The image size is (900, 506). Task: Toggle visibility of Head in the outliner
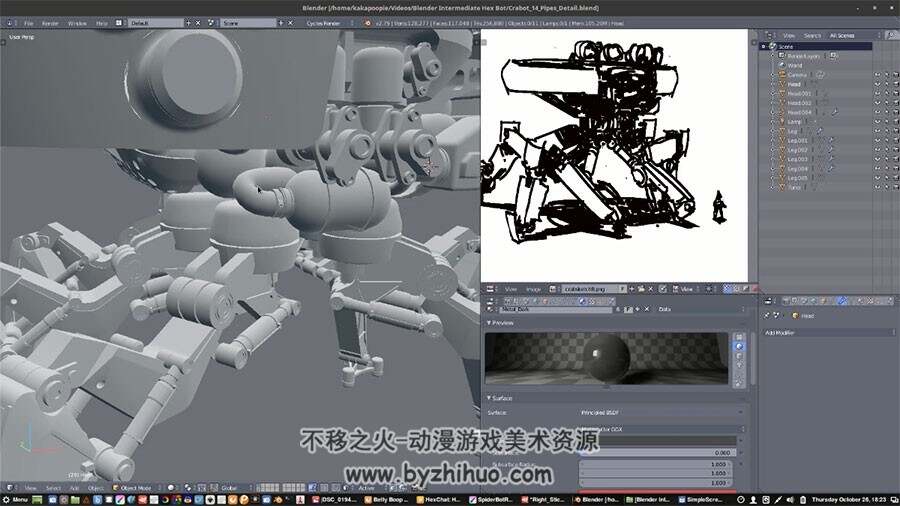(878, 84)
